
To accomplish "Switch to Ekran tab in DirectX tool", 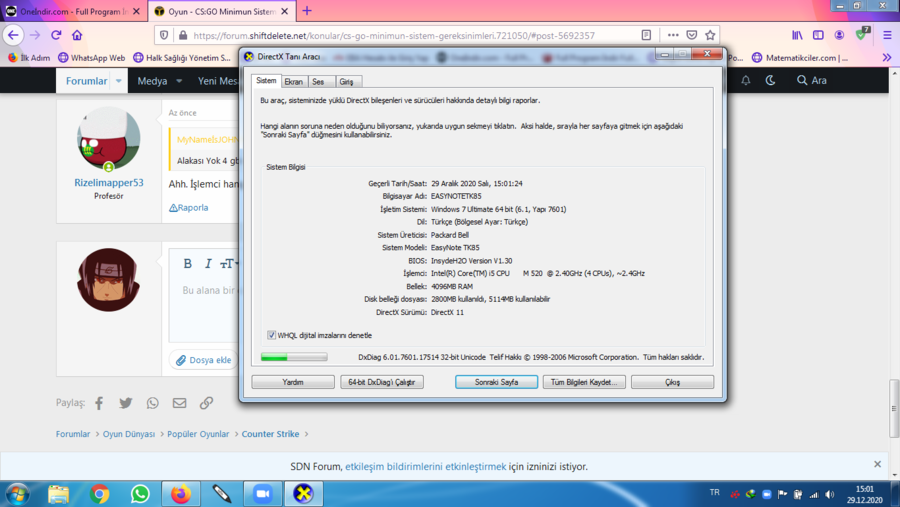I will [293, 82].
